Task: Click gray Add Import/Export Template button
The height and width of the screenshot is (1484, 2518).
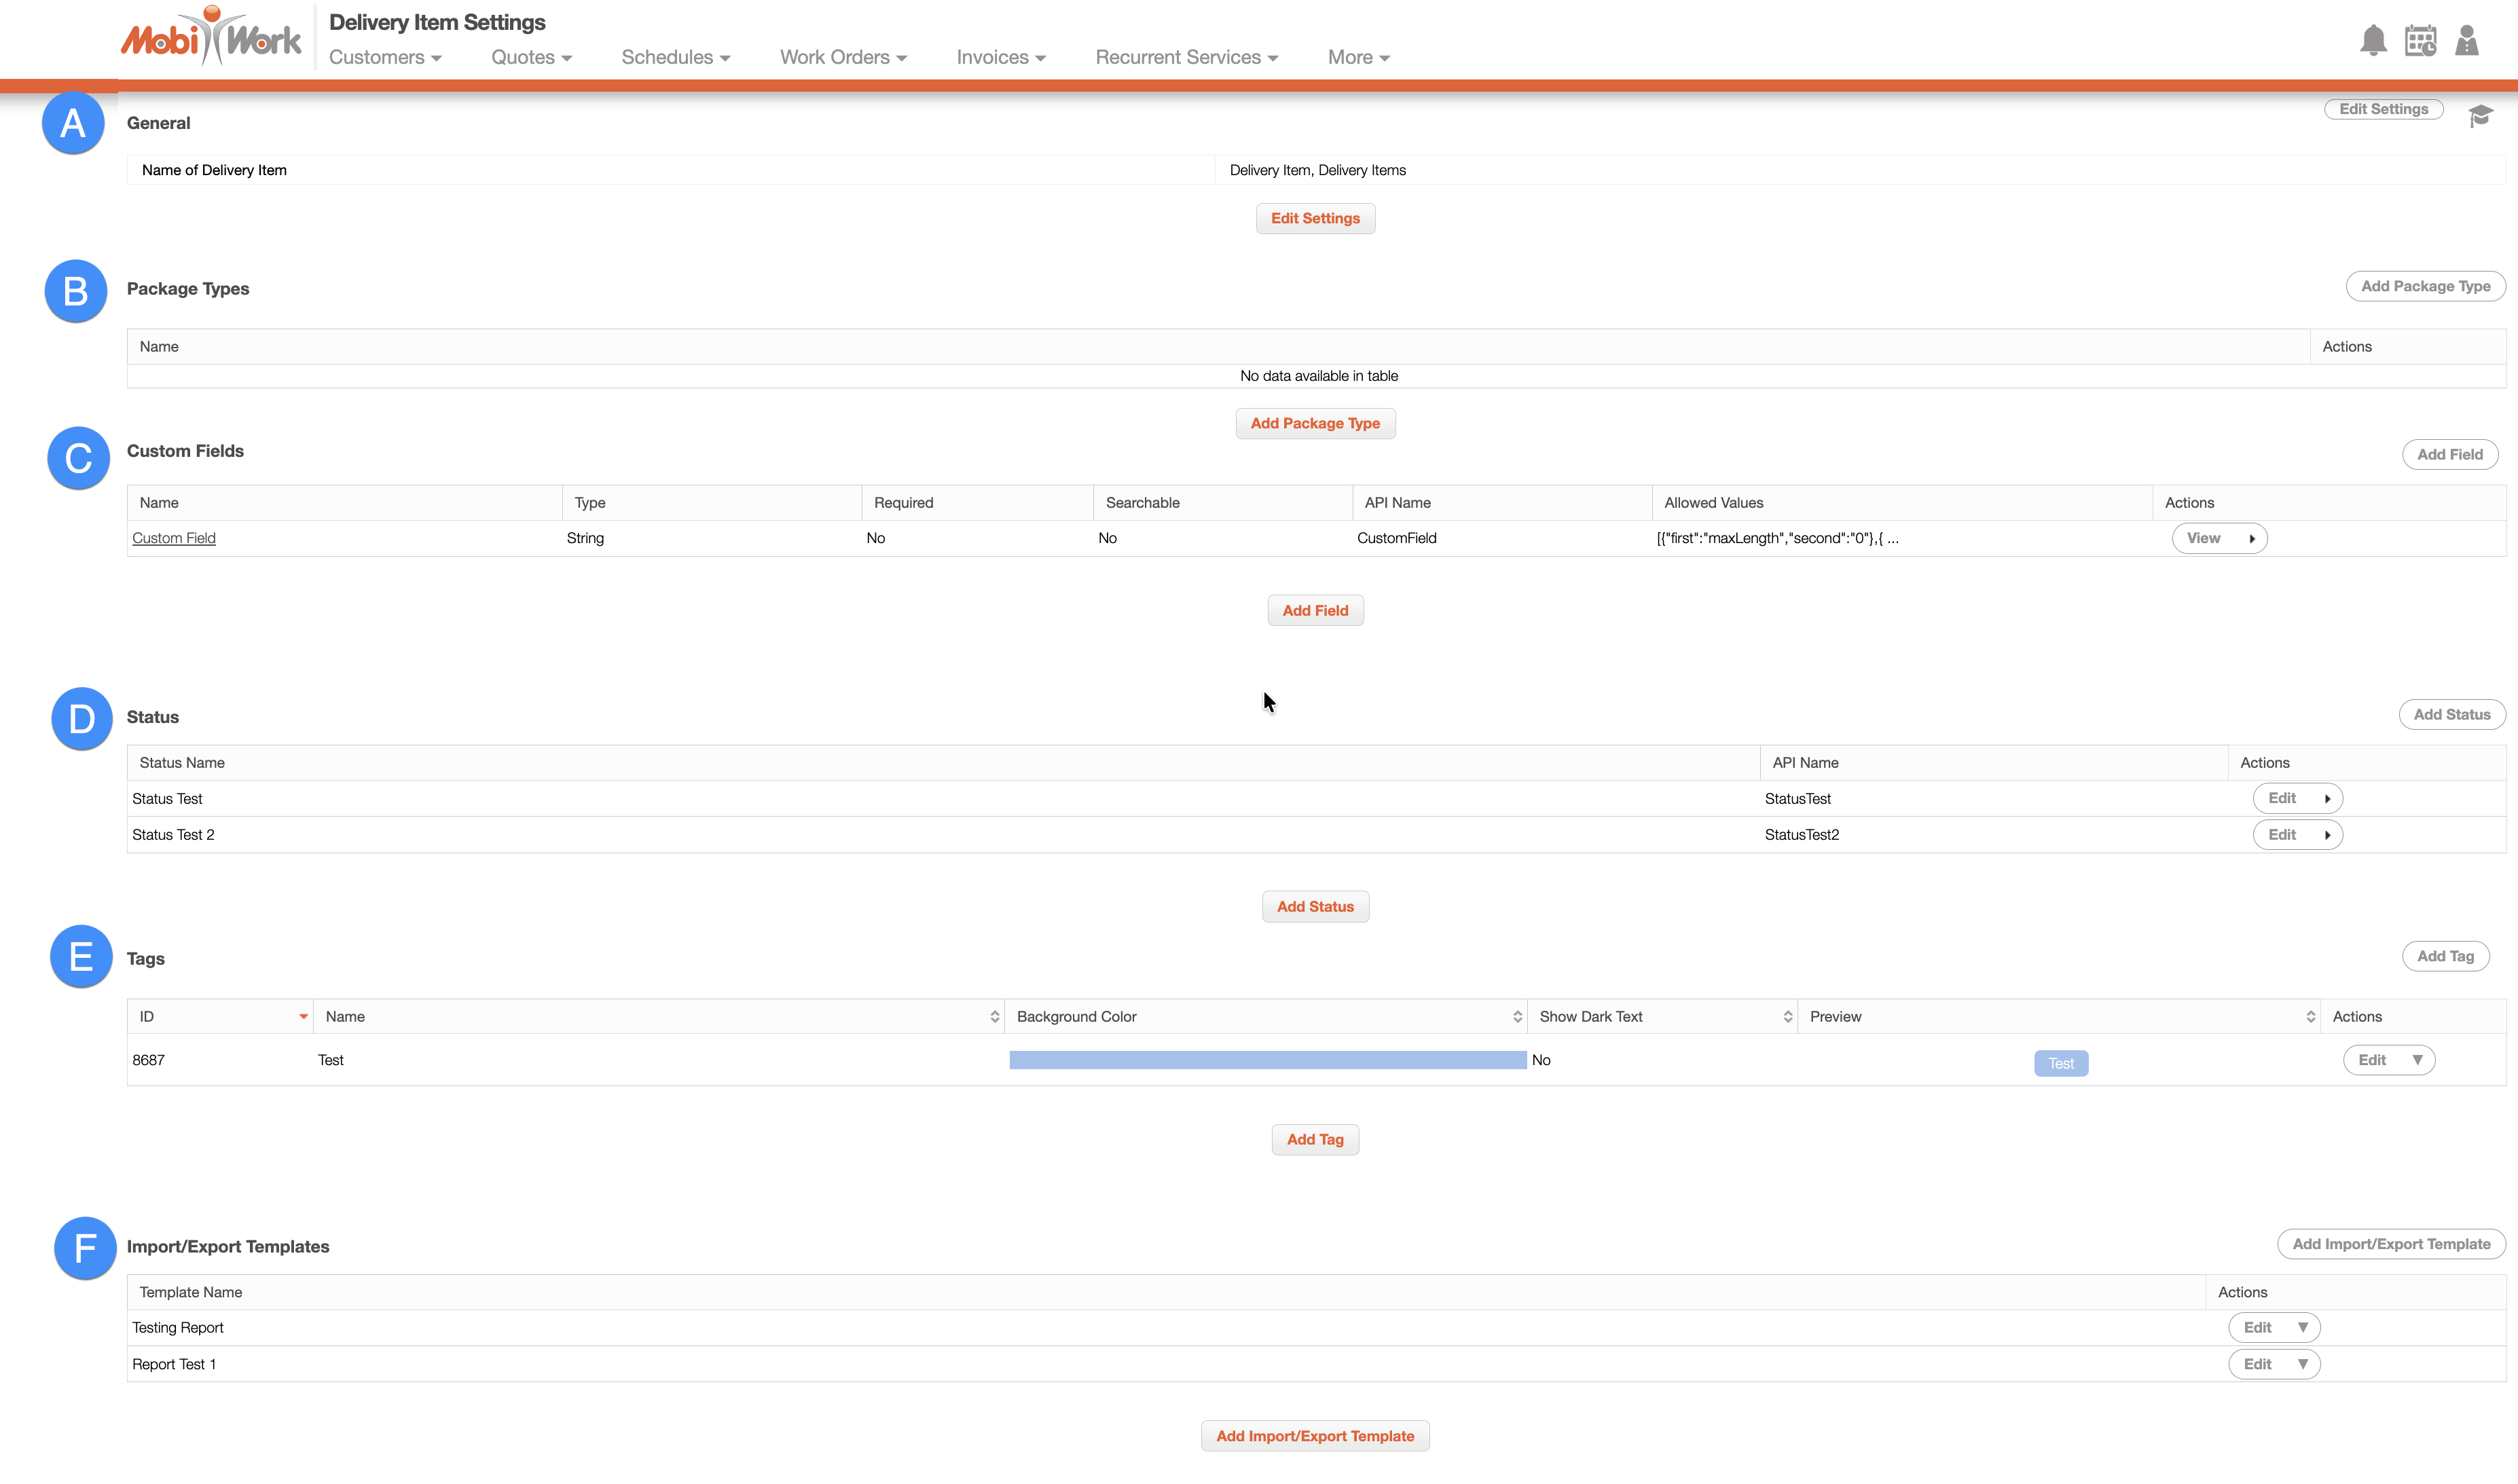Action: 2391,1244
